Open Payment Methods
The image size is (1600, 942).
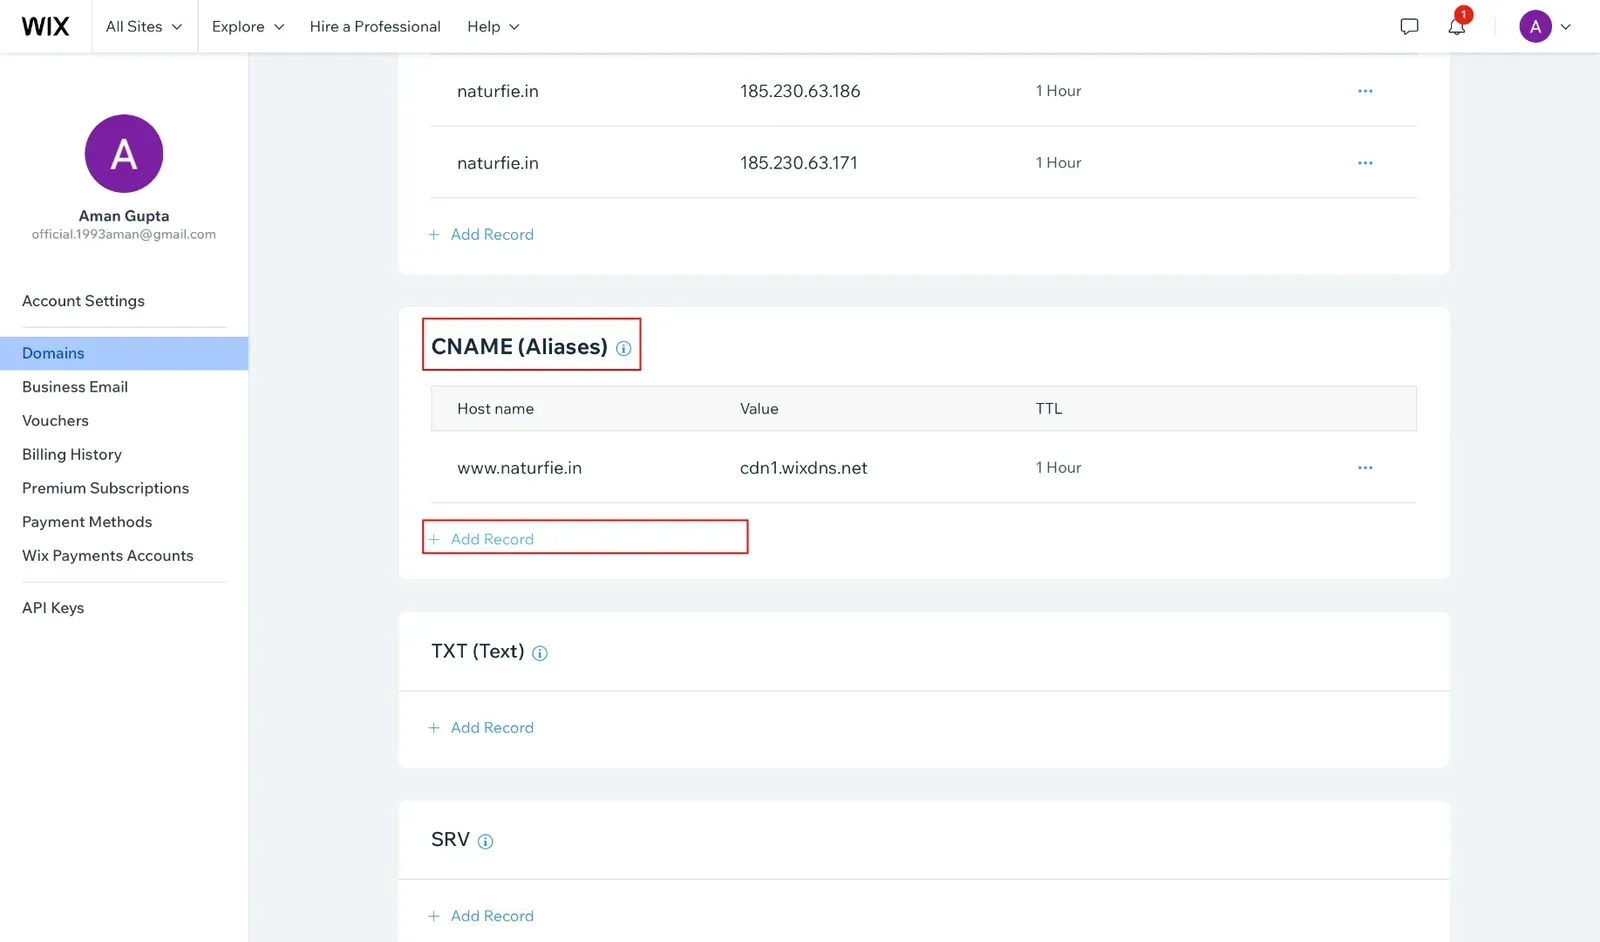(87, 522)
